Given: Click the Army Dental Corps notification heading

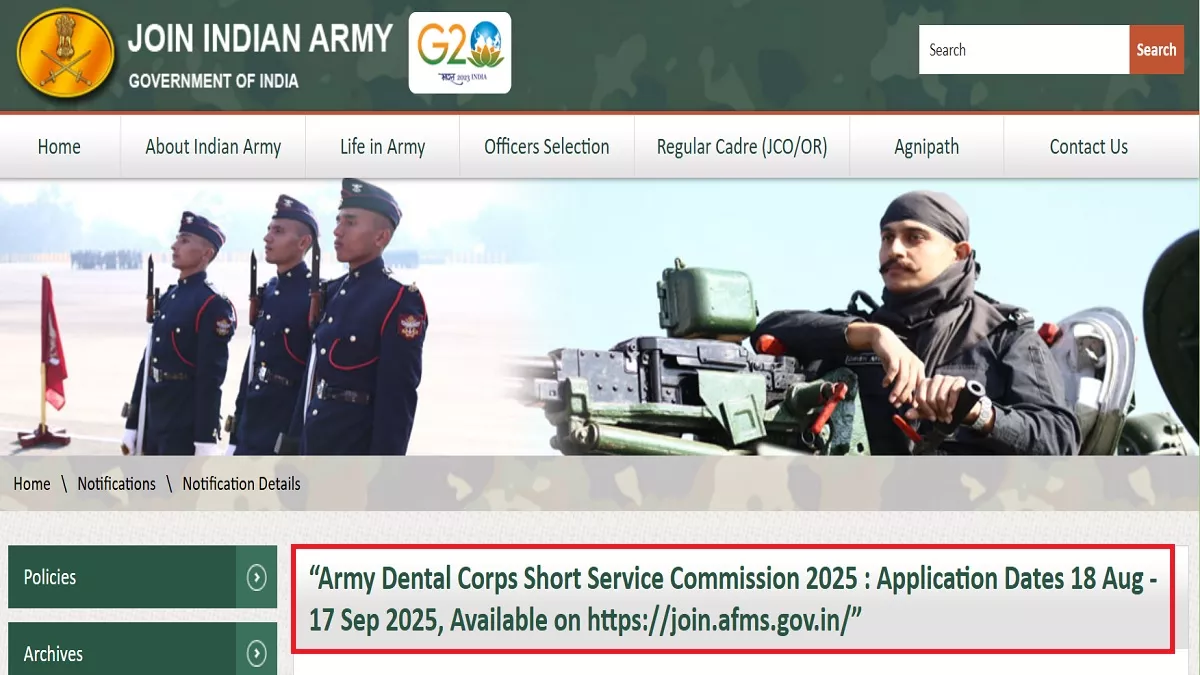Looking at the screenshot, I should (732, 600).
